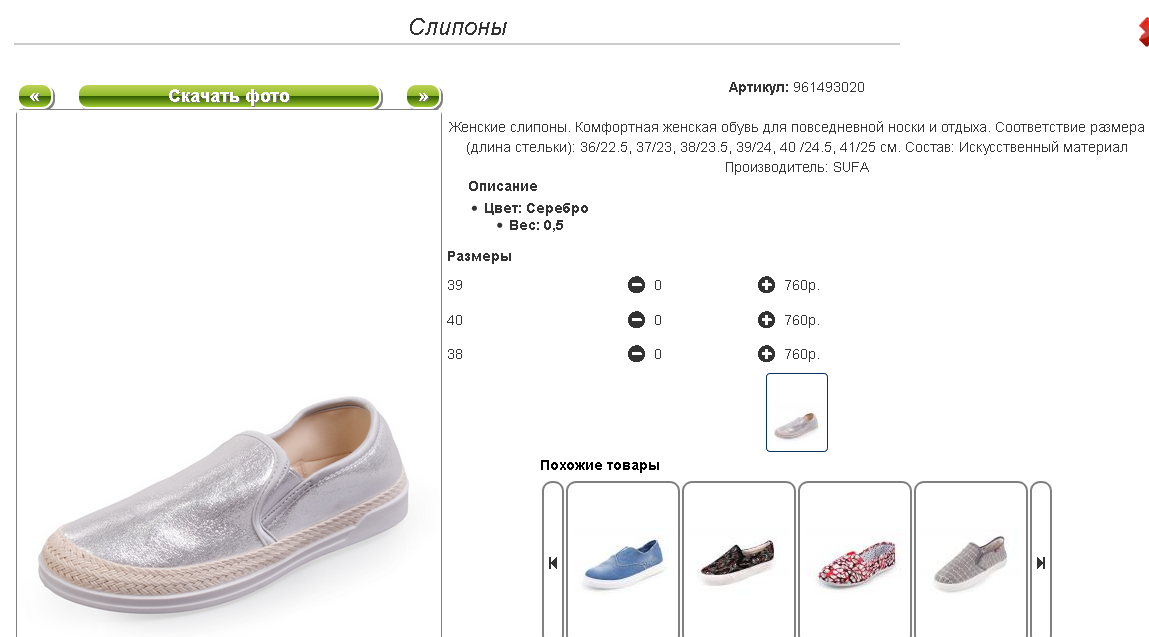The width and height of the screenshot is (1149, 637).
Task: Go to previous photo with « button
Action: tap(35, 97)
